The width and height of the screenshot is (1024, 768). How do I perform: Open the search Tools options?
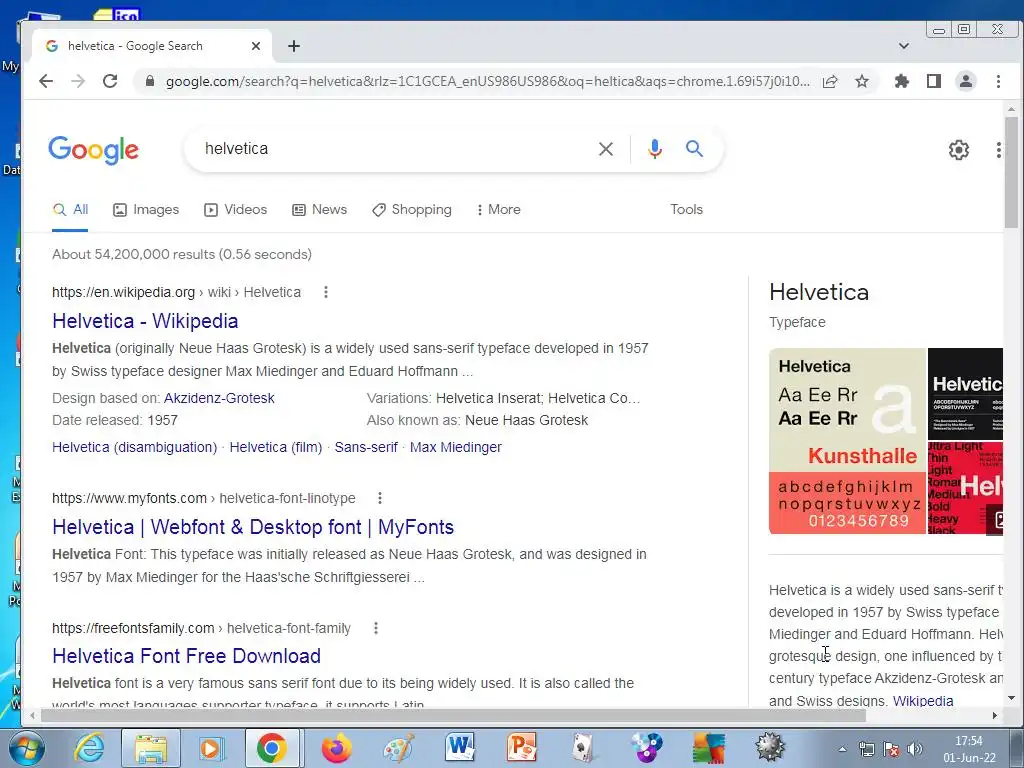686,210
